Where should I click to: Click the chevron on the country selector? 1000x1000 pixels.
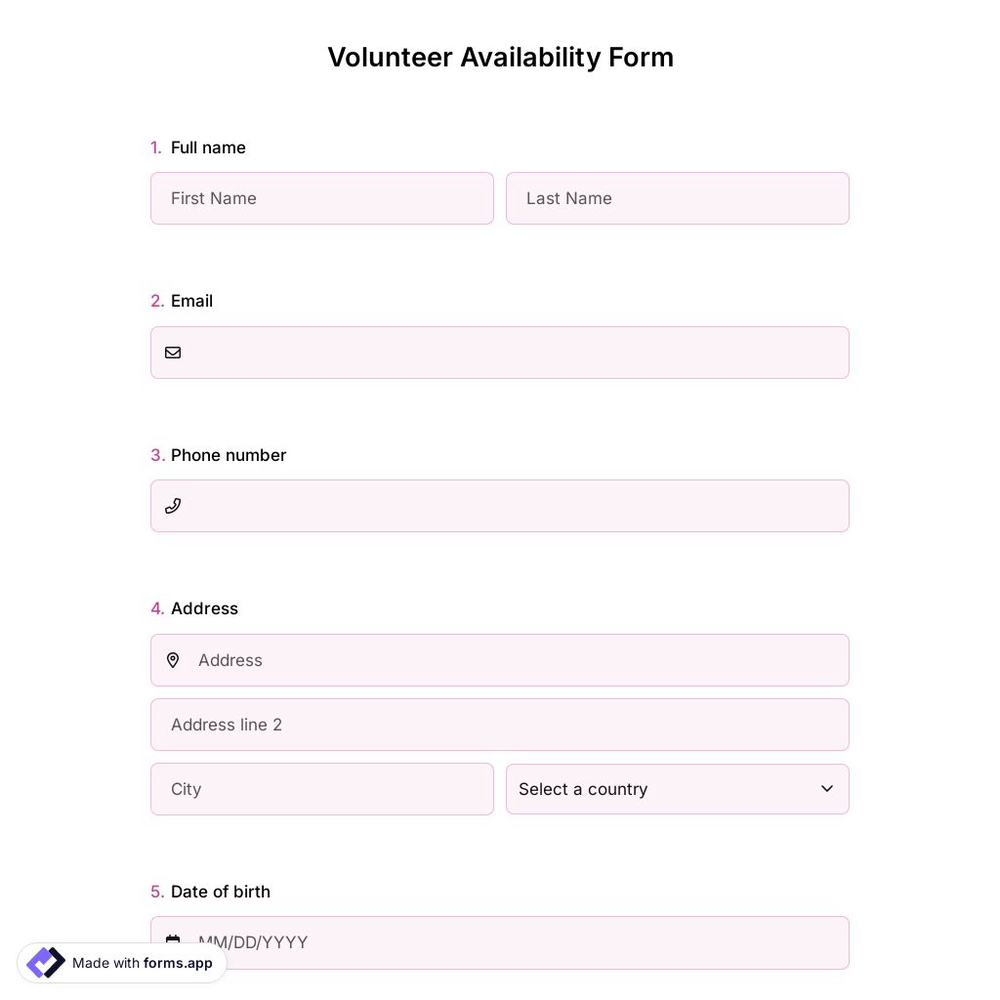point(827,789)
